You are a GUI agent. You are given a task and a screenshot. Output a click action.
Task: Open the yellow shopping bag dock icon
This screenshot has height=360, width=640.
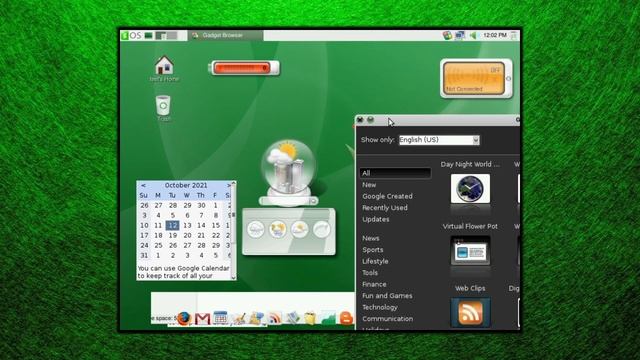(x=310, y=318)
